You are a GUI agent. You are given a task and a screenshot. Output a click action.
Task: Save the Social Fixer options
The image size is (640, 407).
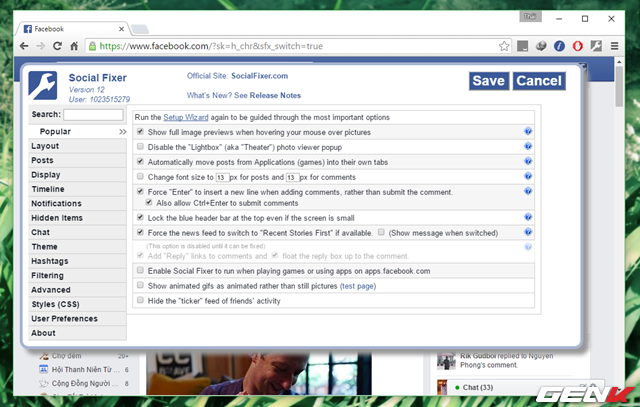(x=489, y=81)
